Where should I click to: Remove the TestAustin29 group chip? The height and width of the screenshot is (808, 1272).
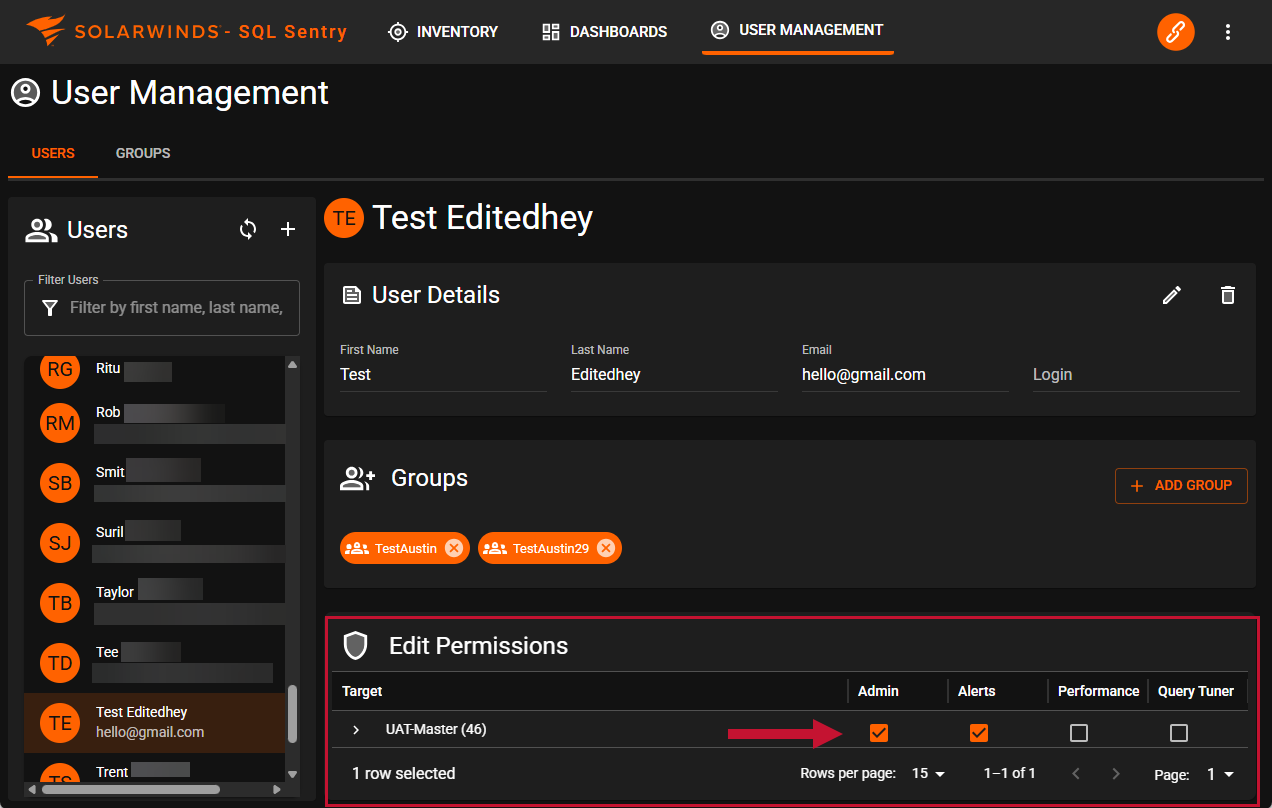pos(606,548)
